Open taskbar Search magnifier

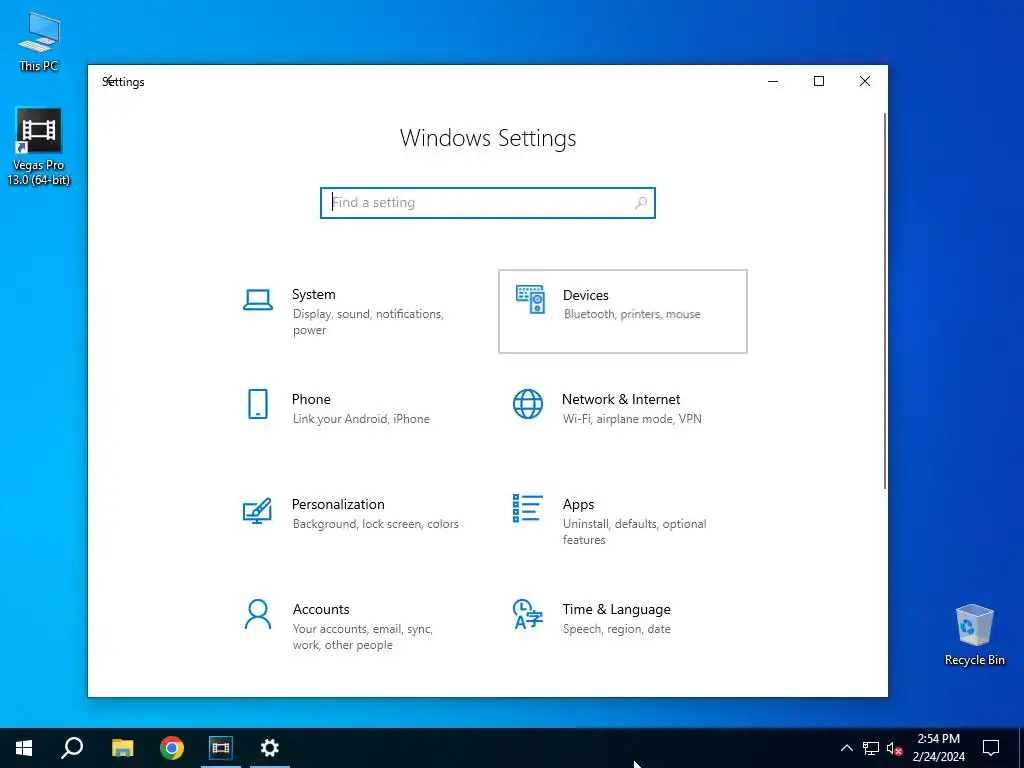coord(72,748)
